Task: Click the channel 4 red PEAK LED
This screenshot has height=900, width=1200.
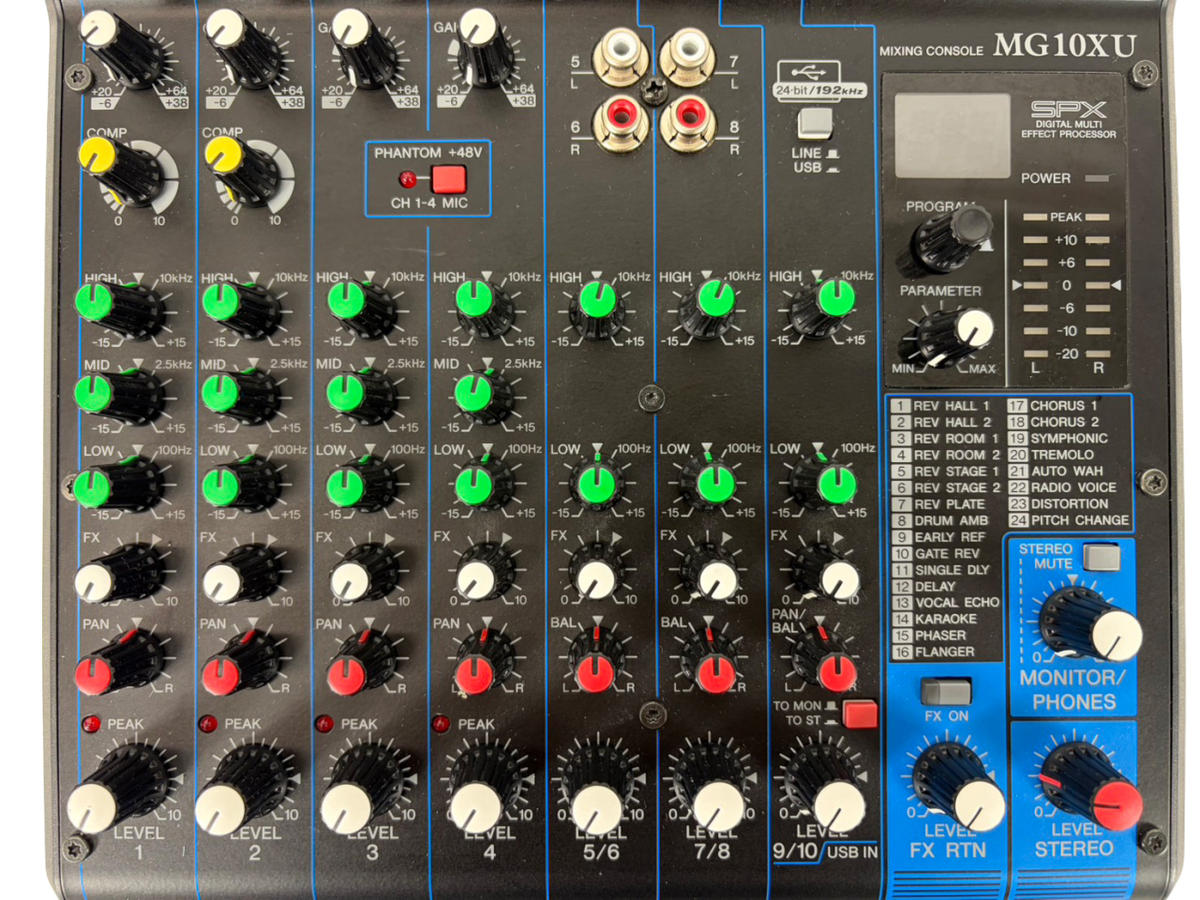Action: (439, 723)
